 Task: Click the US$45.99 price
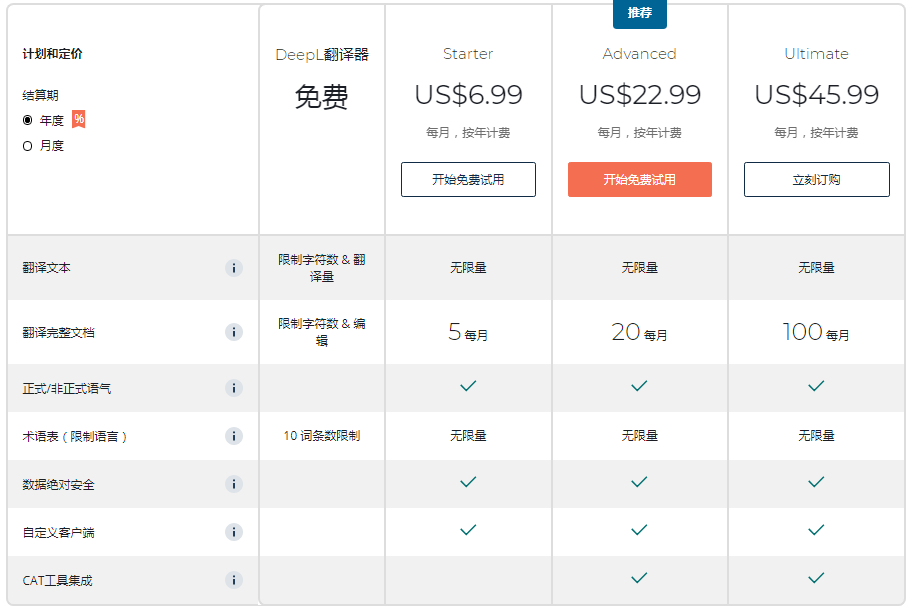tap(816, 94)
